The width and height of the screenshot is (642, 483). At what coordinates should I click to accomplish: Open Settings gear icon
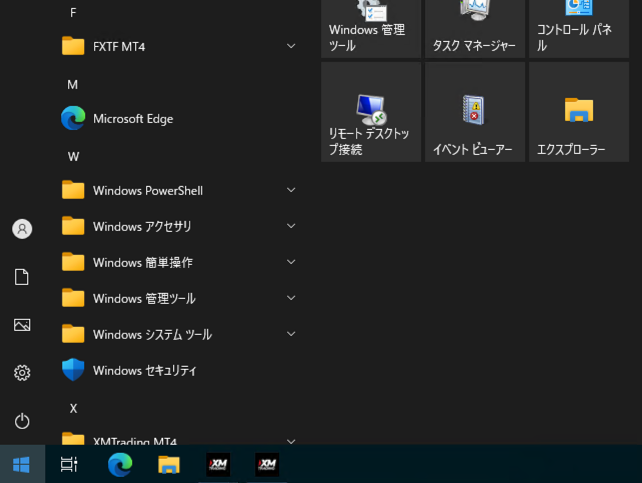[22, 373]
